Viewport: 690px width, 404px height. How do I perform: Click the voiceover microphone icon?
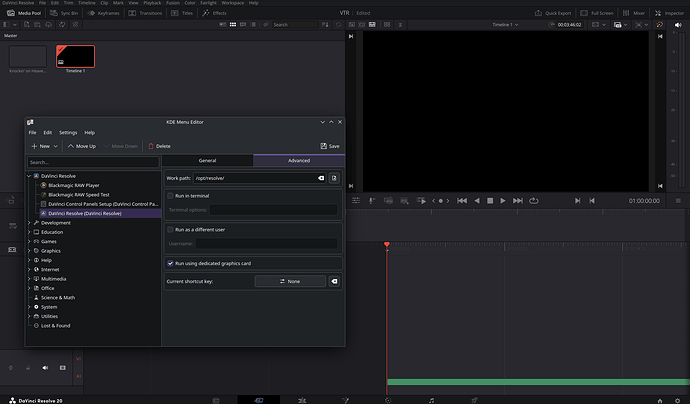[372, 201]
